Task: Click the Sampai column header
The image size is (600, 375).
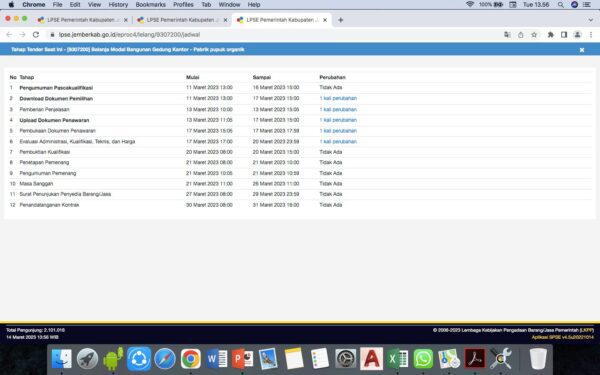Action: (262, 77)
